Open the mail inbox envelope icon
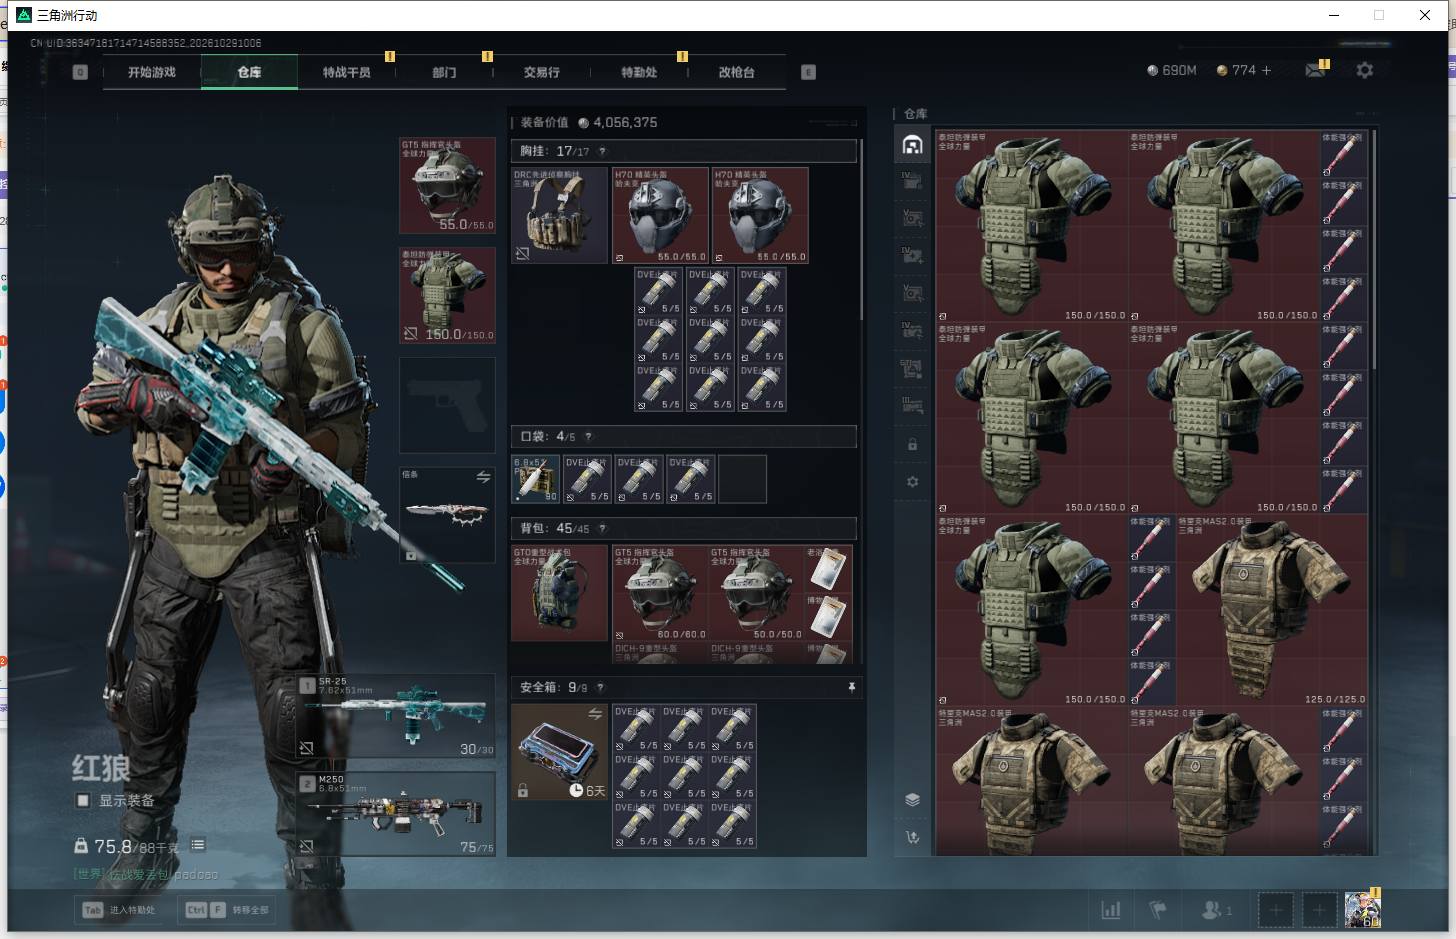The image size is (1456, 939). [1314, 70]
